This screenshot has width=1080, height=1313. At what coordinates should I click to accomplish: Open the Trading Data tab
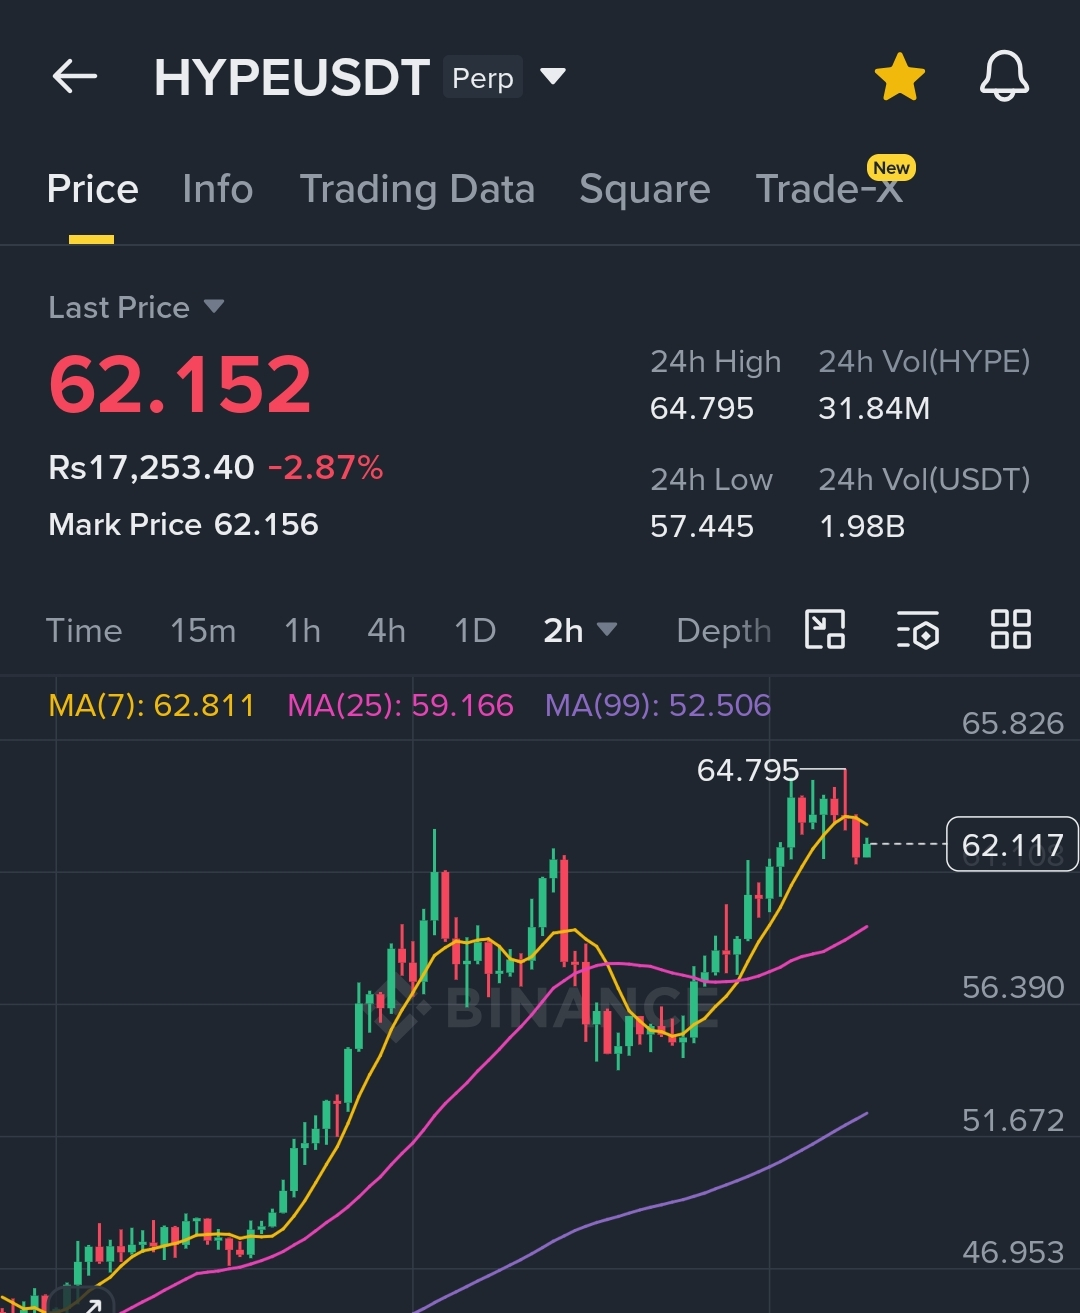[x=417, y=189]
